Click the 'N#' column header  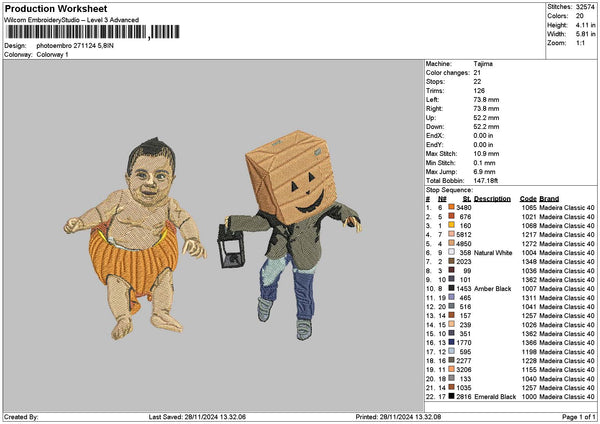[442, 199]
